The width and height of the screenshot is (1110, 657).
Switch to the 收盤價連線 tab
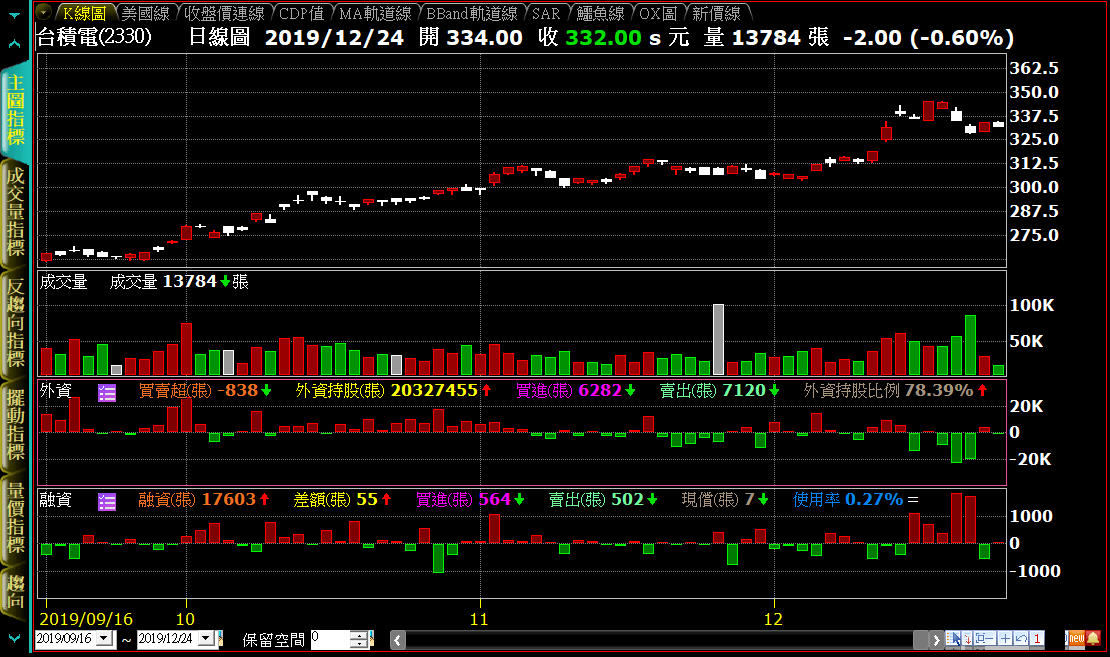click(x=224, y=13)
